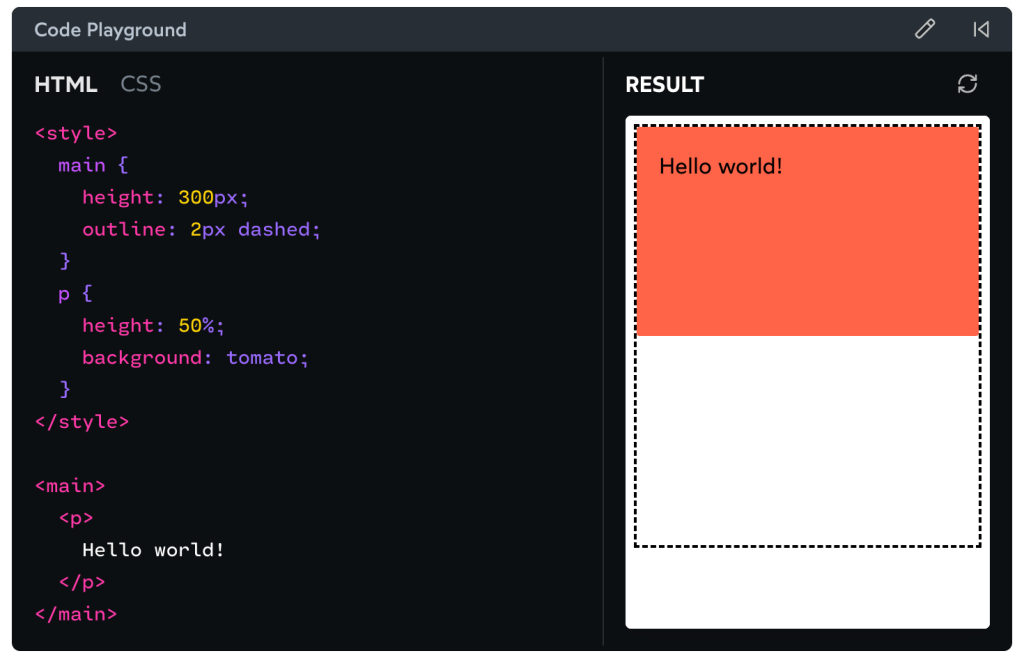Place cursor on the opening <style> tag
The image size is (1024, 658).
pyautogui.click(x=76, y=133)
